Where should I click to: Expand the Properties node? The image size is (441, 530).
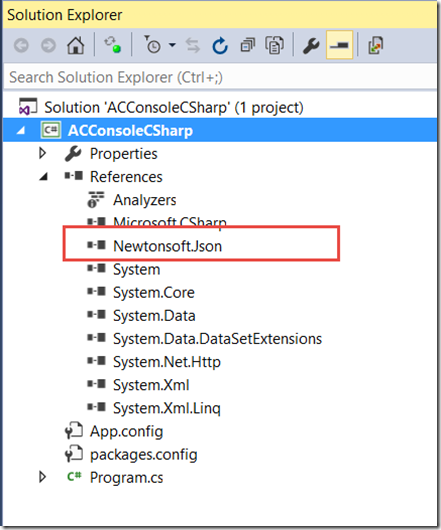43,153
